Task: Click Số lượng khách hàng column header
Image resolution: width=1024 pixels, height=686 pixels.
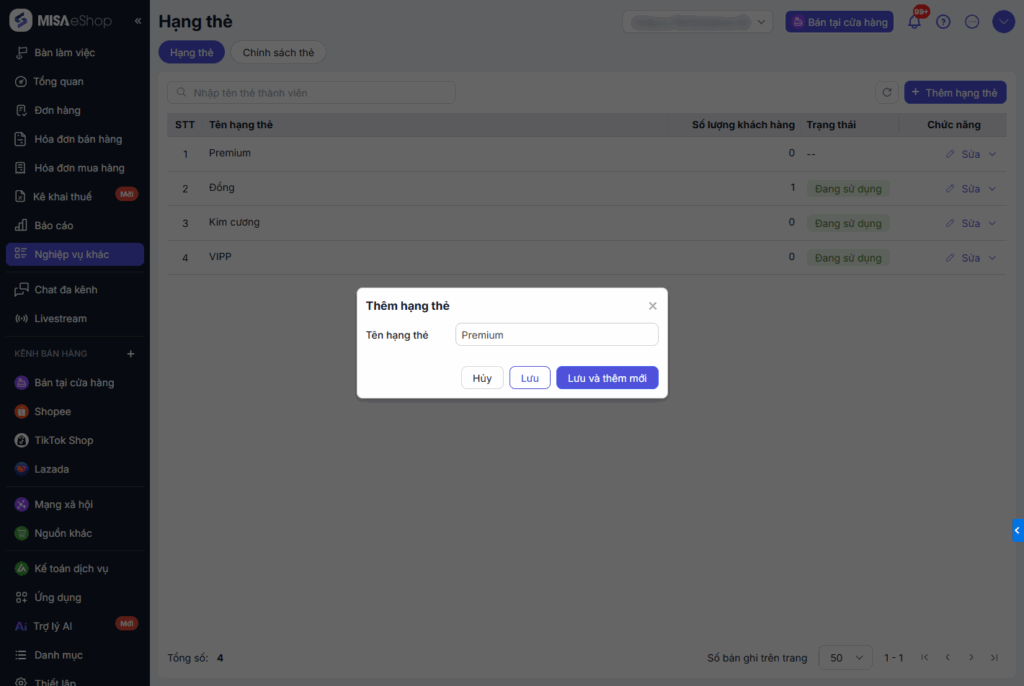Action: [743, 125]
